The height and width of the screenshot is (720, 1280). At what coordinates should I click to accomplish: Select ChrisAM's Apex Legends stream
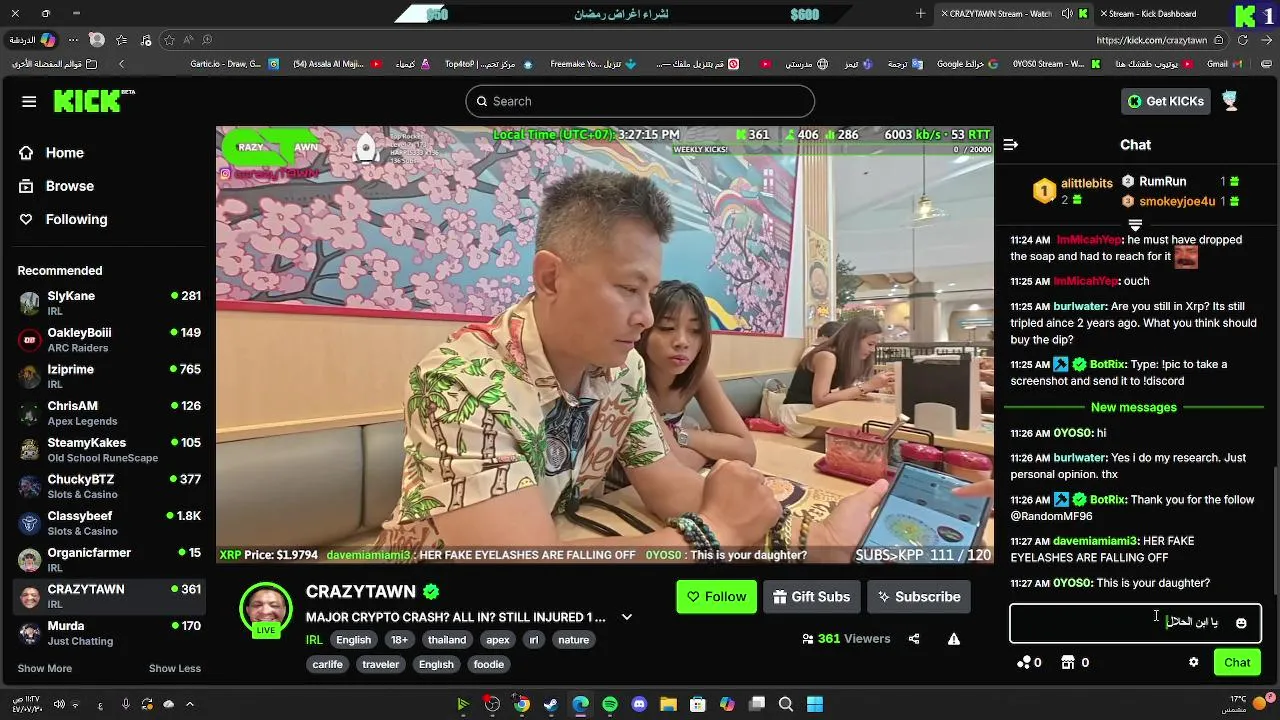[x=109, y=413]
